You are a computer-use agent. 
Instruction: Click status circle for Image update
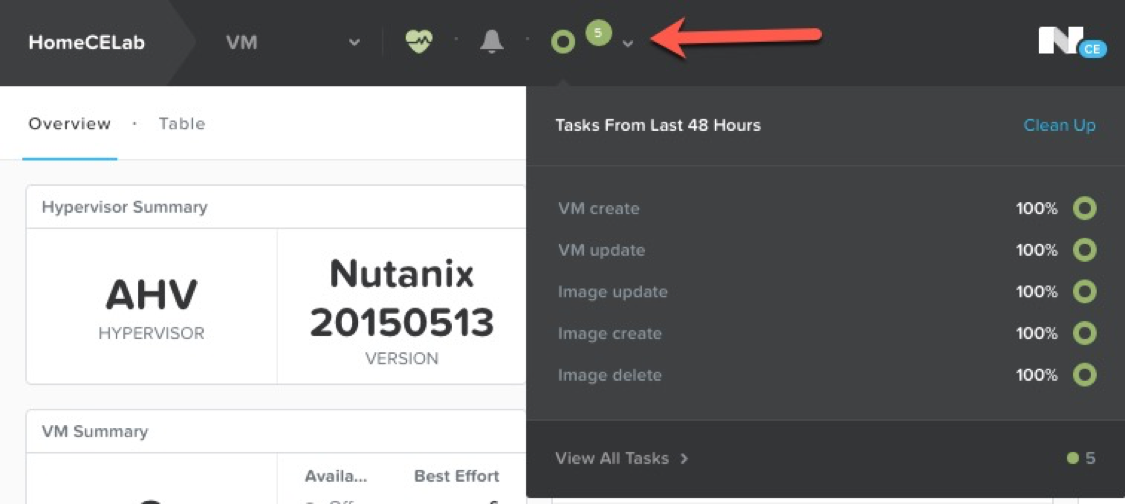point(1085,292)
